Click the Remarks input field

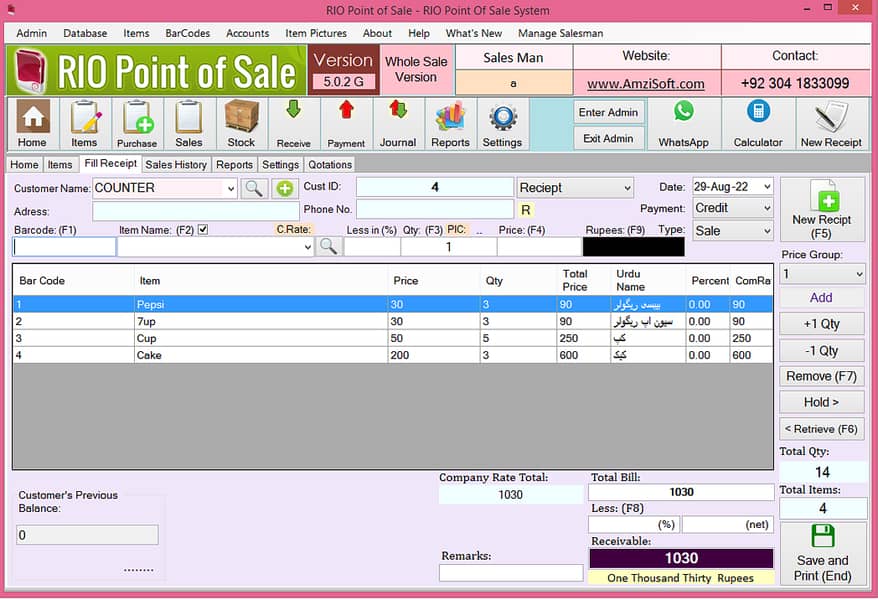pyautogui.click(x=511, y=573)
